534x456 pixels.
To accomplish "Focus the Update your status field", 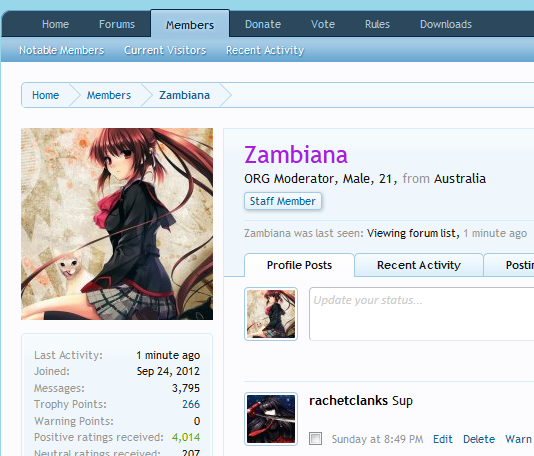I will click(422, 314).
